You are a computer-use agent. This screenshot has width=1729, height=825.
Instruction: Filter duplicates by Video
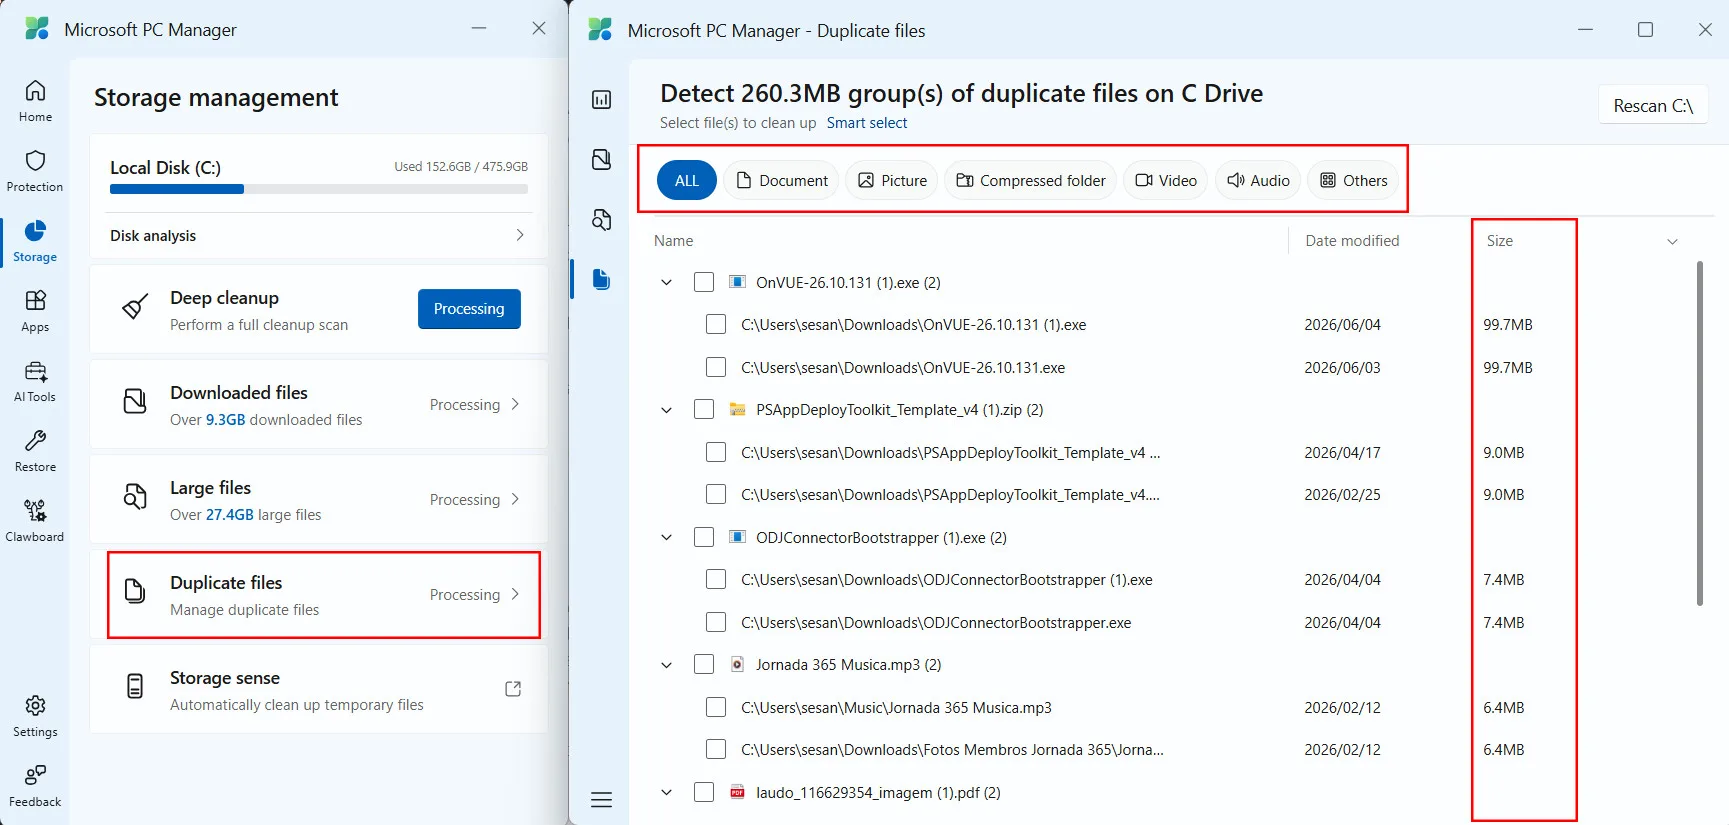pos(1166,180)
